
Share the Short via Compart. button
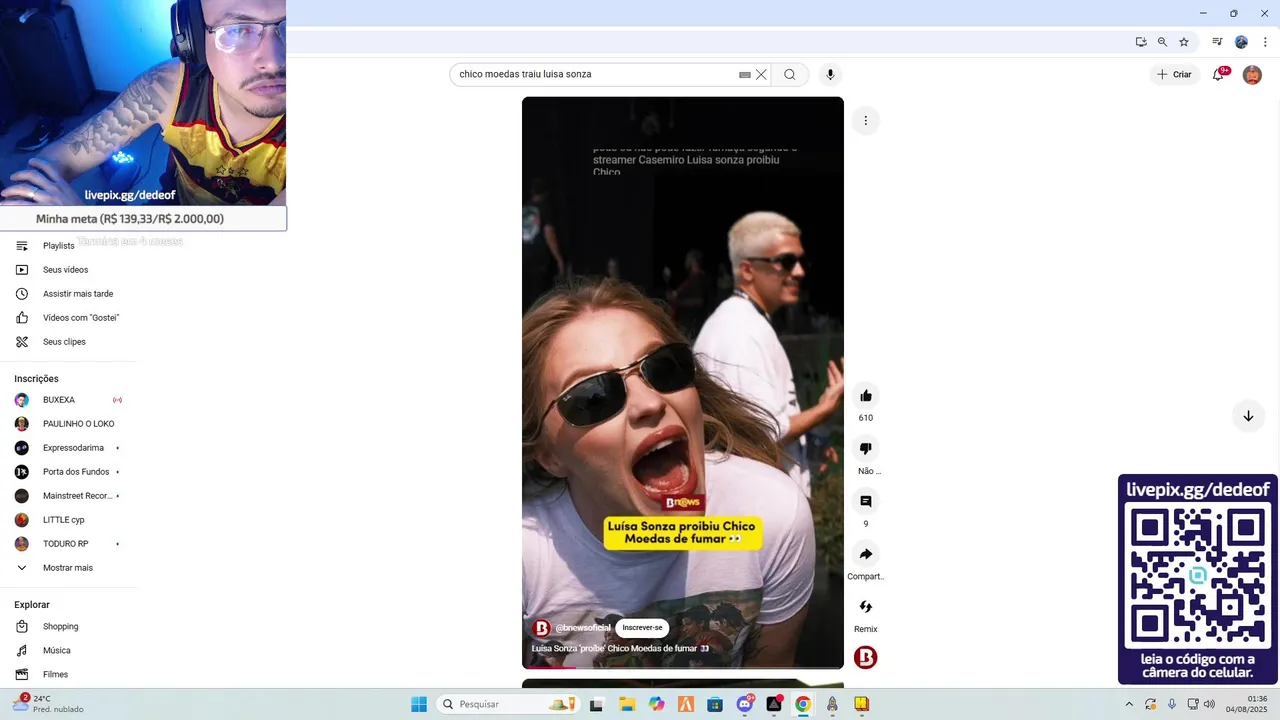(x=866, y=554)
